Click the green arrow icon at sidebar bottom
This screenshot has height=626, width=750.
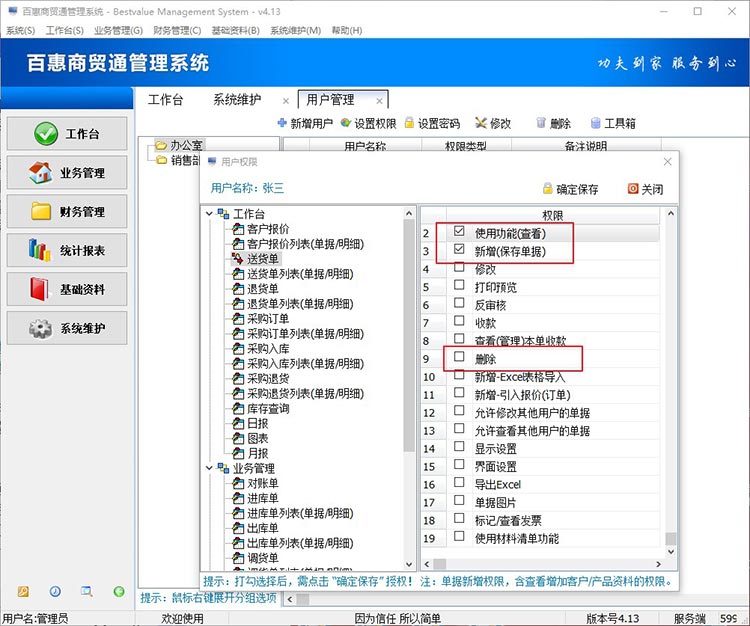[119, 592]
